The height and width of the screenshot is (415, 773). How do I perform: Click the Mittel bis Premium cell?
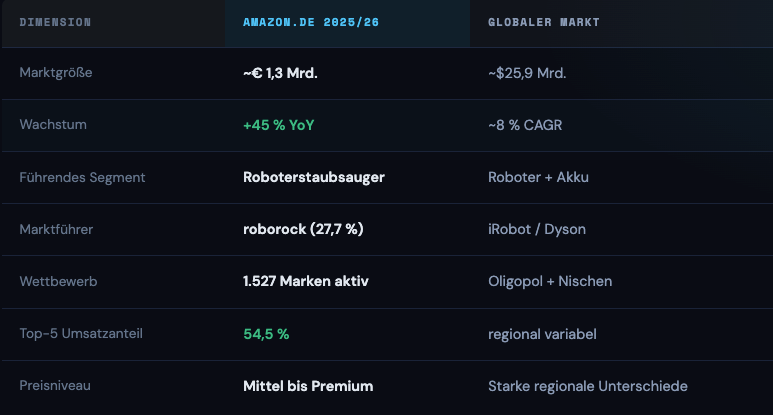(x=308, y=386)
